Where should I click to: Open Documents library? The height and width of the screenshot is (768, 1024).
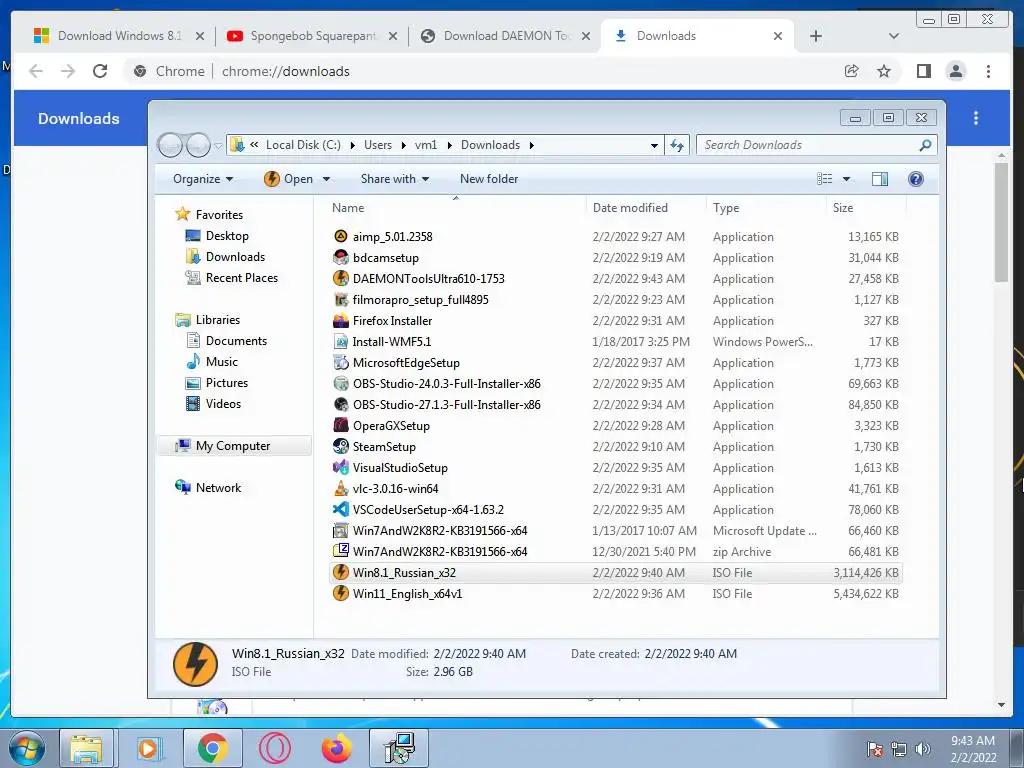[x=236, y=341]
